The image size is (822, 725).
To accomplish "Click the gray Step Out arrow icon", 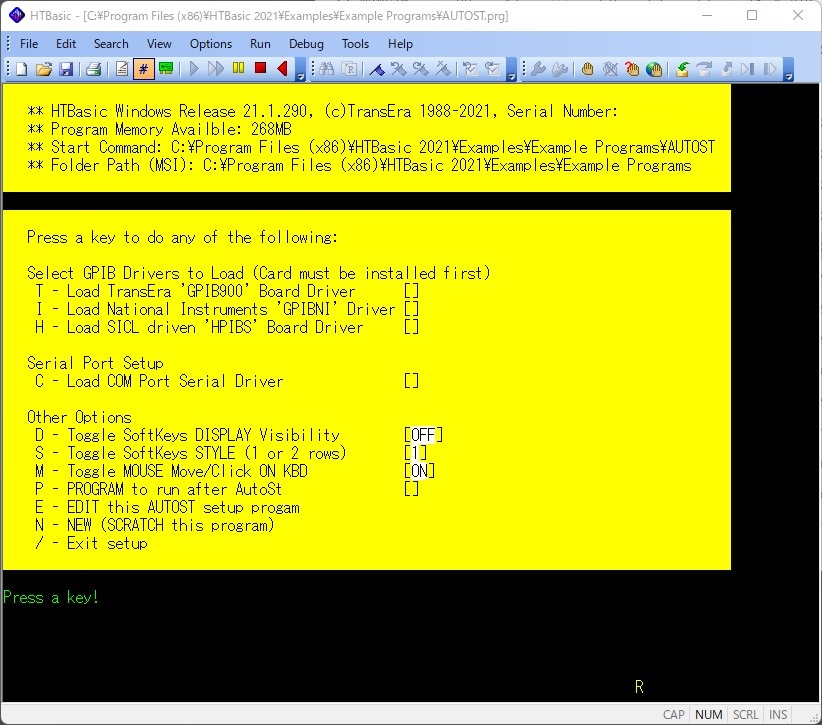I will 726,69.
